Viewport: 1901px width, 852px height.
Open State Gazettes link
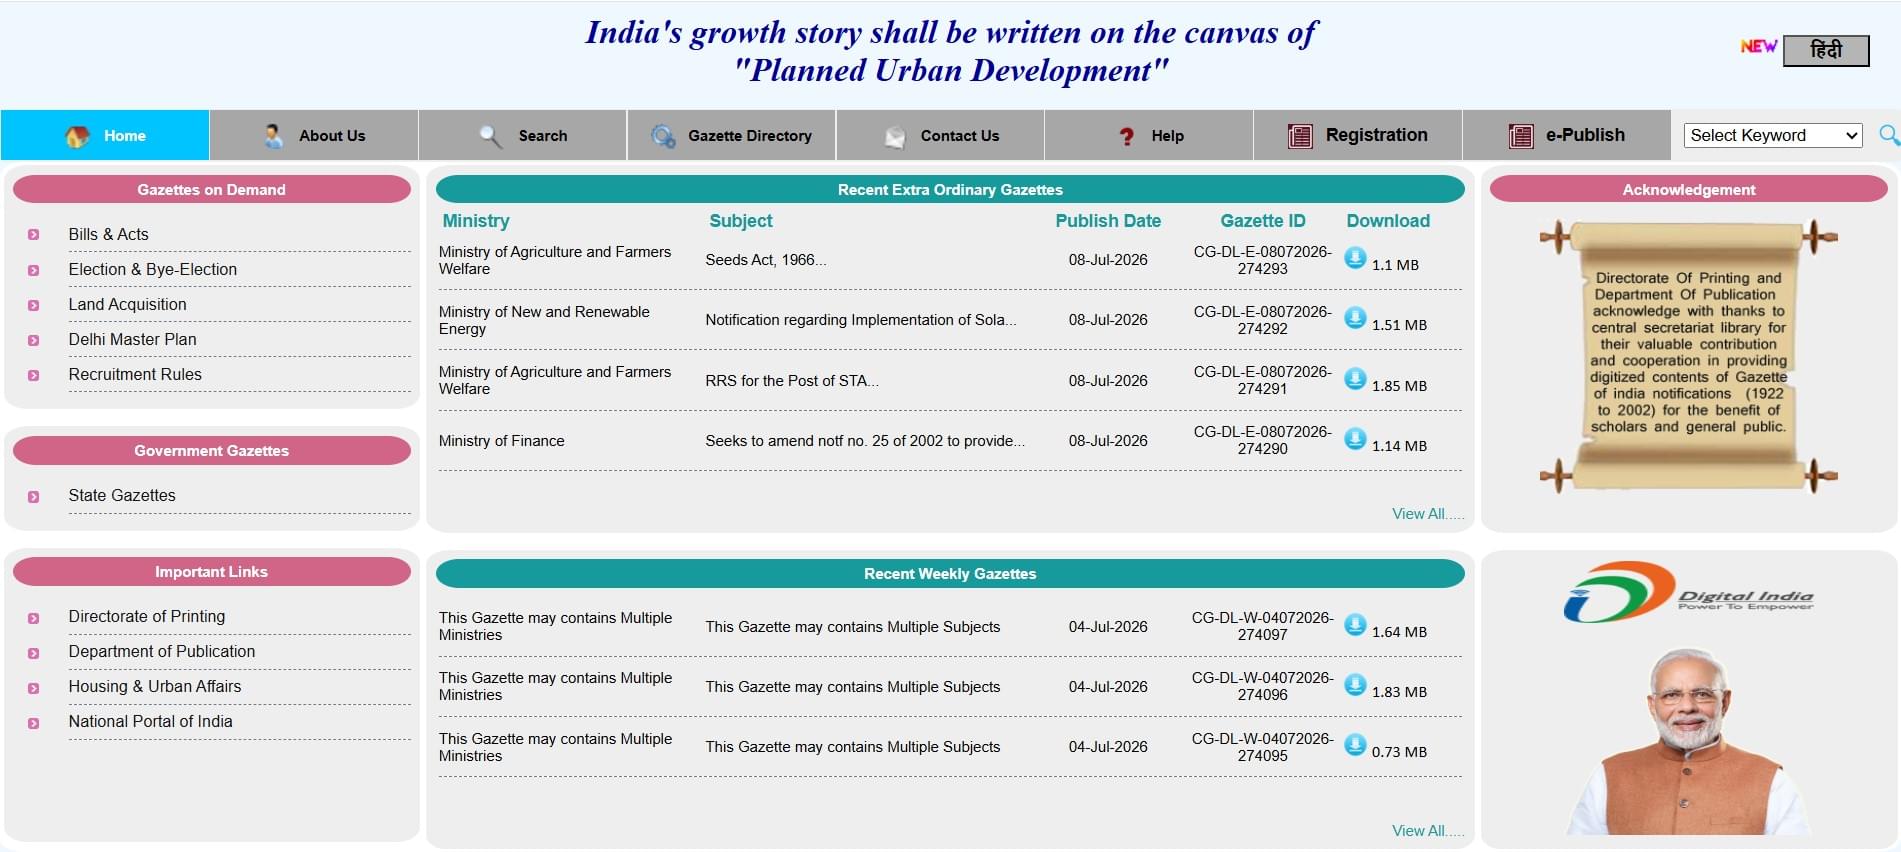tap(122, 495)
